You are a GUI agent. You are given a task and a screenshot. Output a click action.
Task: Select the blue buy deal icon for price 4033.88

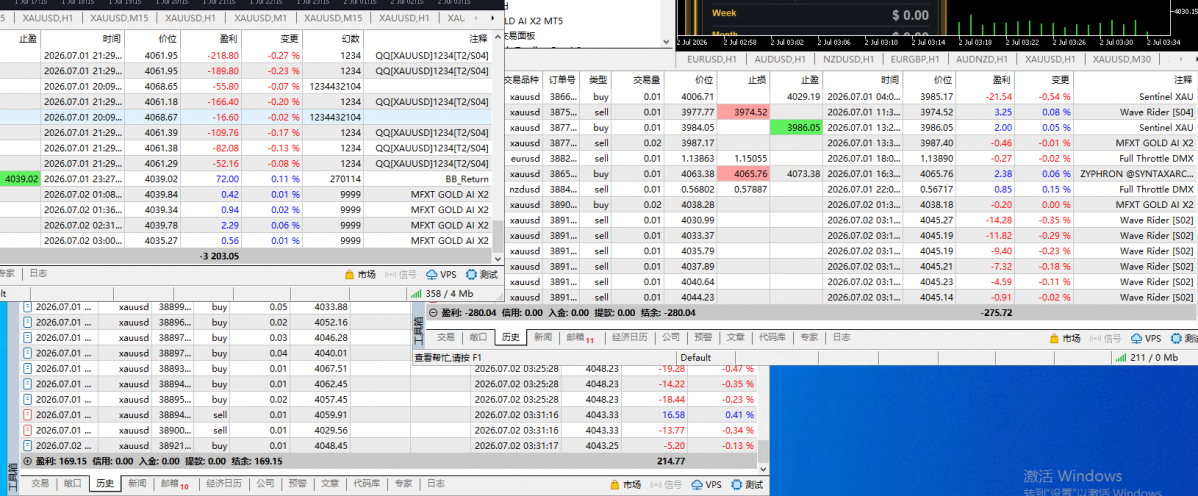point(28,306)
